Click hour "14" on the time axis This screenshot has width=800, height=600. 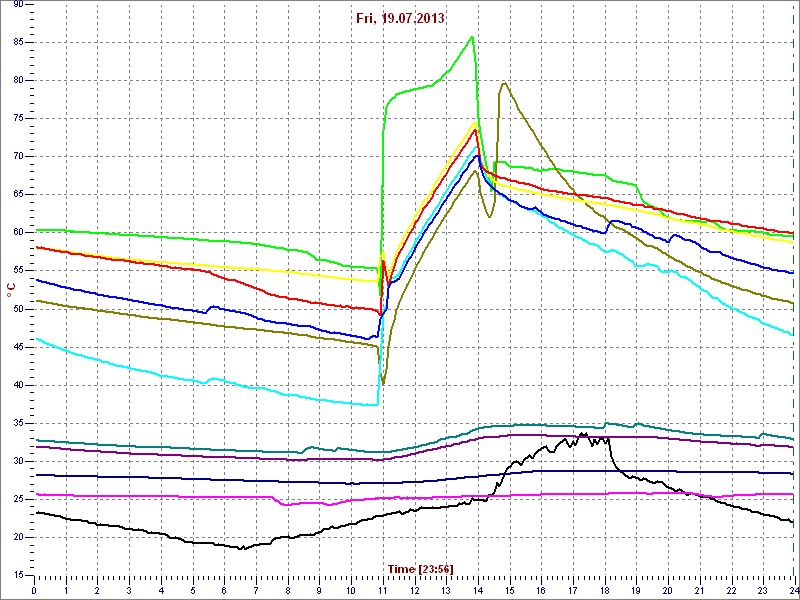coord(478,588)
